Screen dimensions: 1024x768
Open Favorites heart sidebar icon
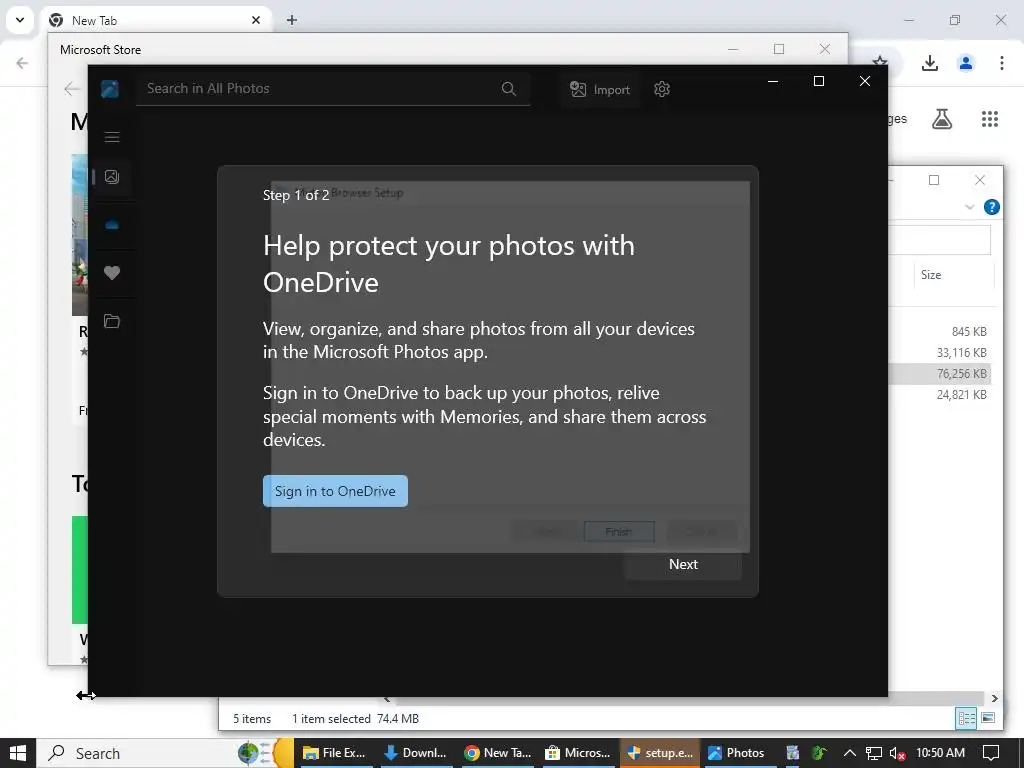click(112, 273)
